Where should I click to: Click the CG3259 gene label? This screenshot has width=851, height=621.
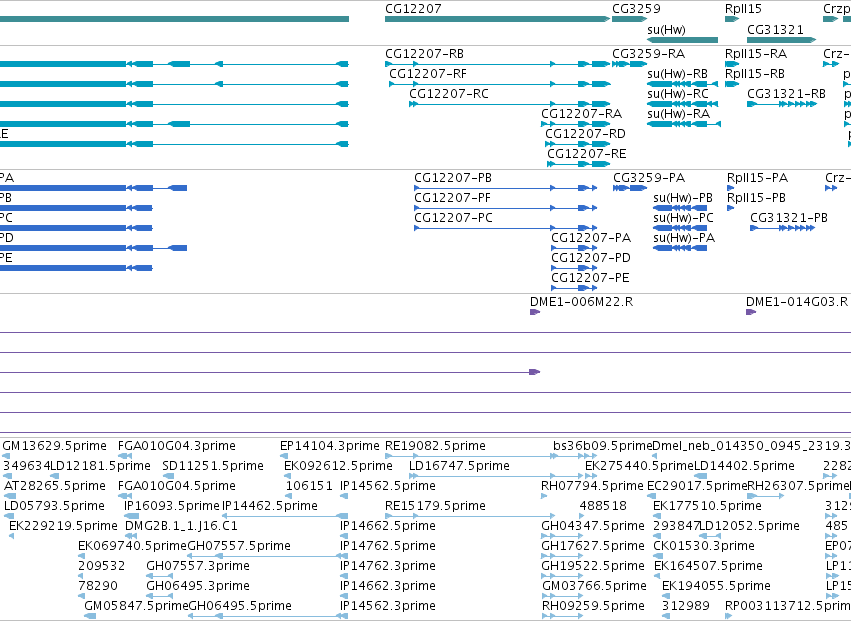point(636,9)
